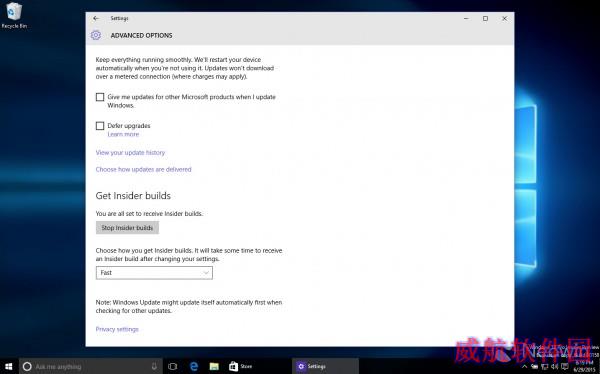The height and width of the screenshot is (374, 600).
Task: Open View your update history link
Action: (x=130, y=152)
